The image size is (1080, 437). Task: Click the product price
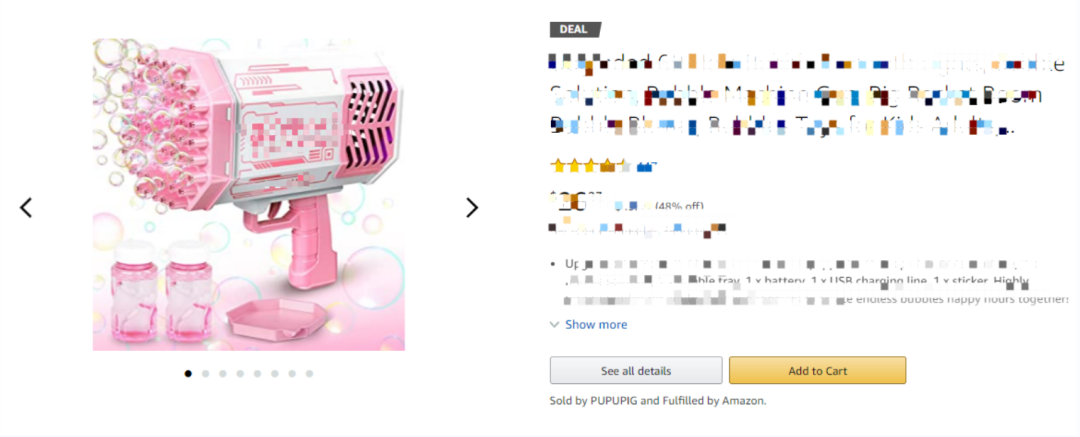(576, 201)
